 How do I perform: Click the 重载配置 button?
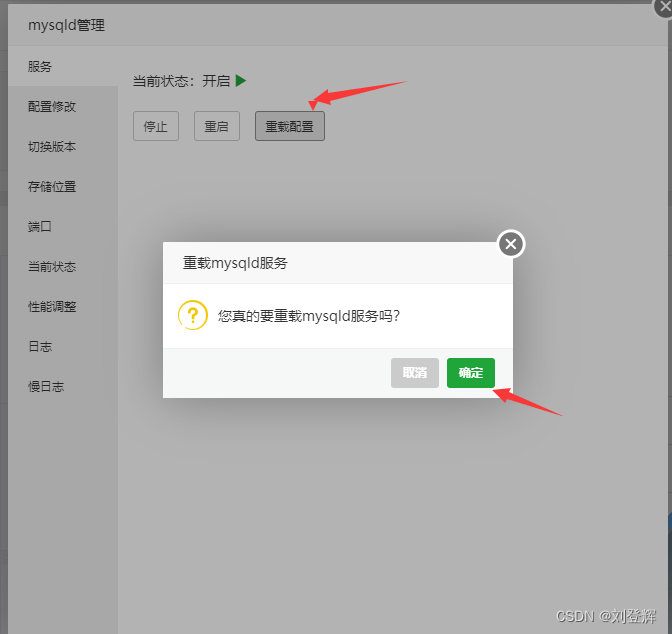tap(290, 126)
